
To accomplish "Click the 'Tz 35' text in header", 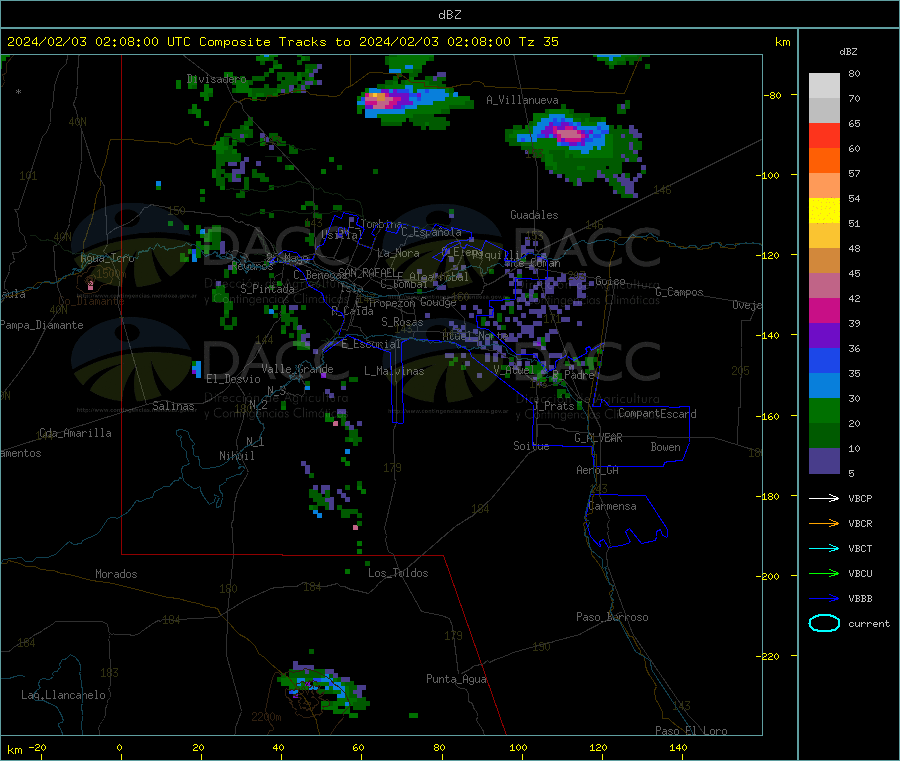I will point(538,42).
